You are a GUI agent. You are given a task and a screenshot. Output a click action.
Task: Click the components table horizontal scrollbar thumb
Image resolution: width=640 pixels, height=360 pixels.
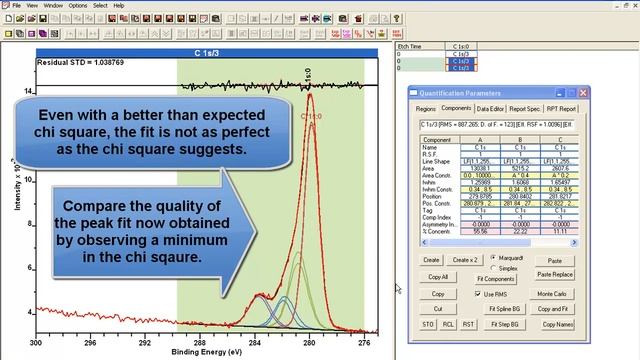[480, 242]
